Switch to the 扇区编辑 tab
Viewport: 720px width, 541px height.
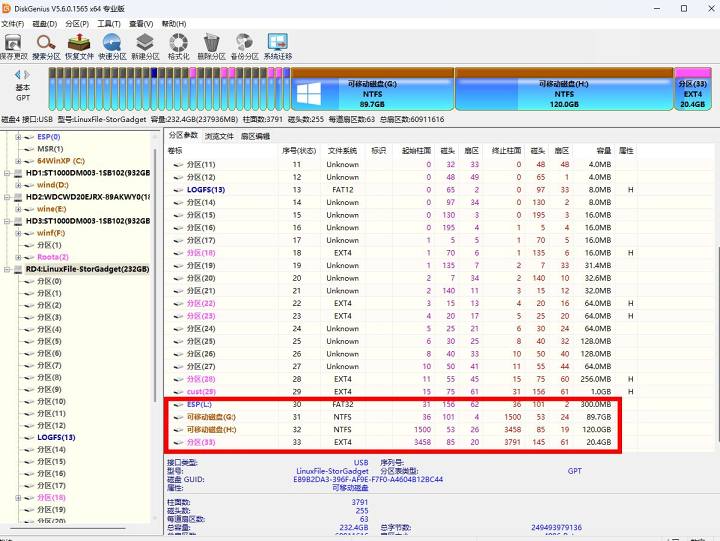(x=255, y=136)
